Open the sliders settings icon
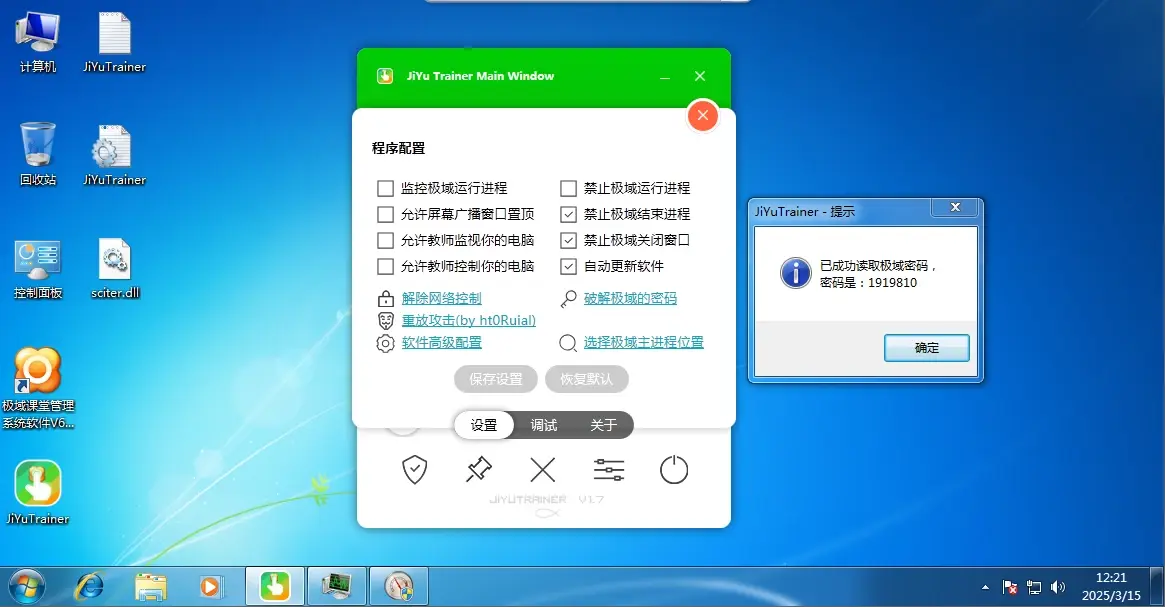 [609, 470]
